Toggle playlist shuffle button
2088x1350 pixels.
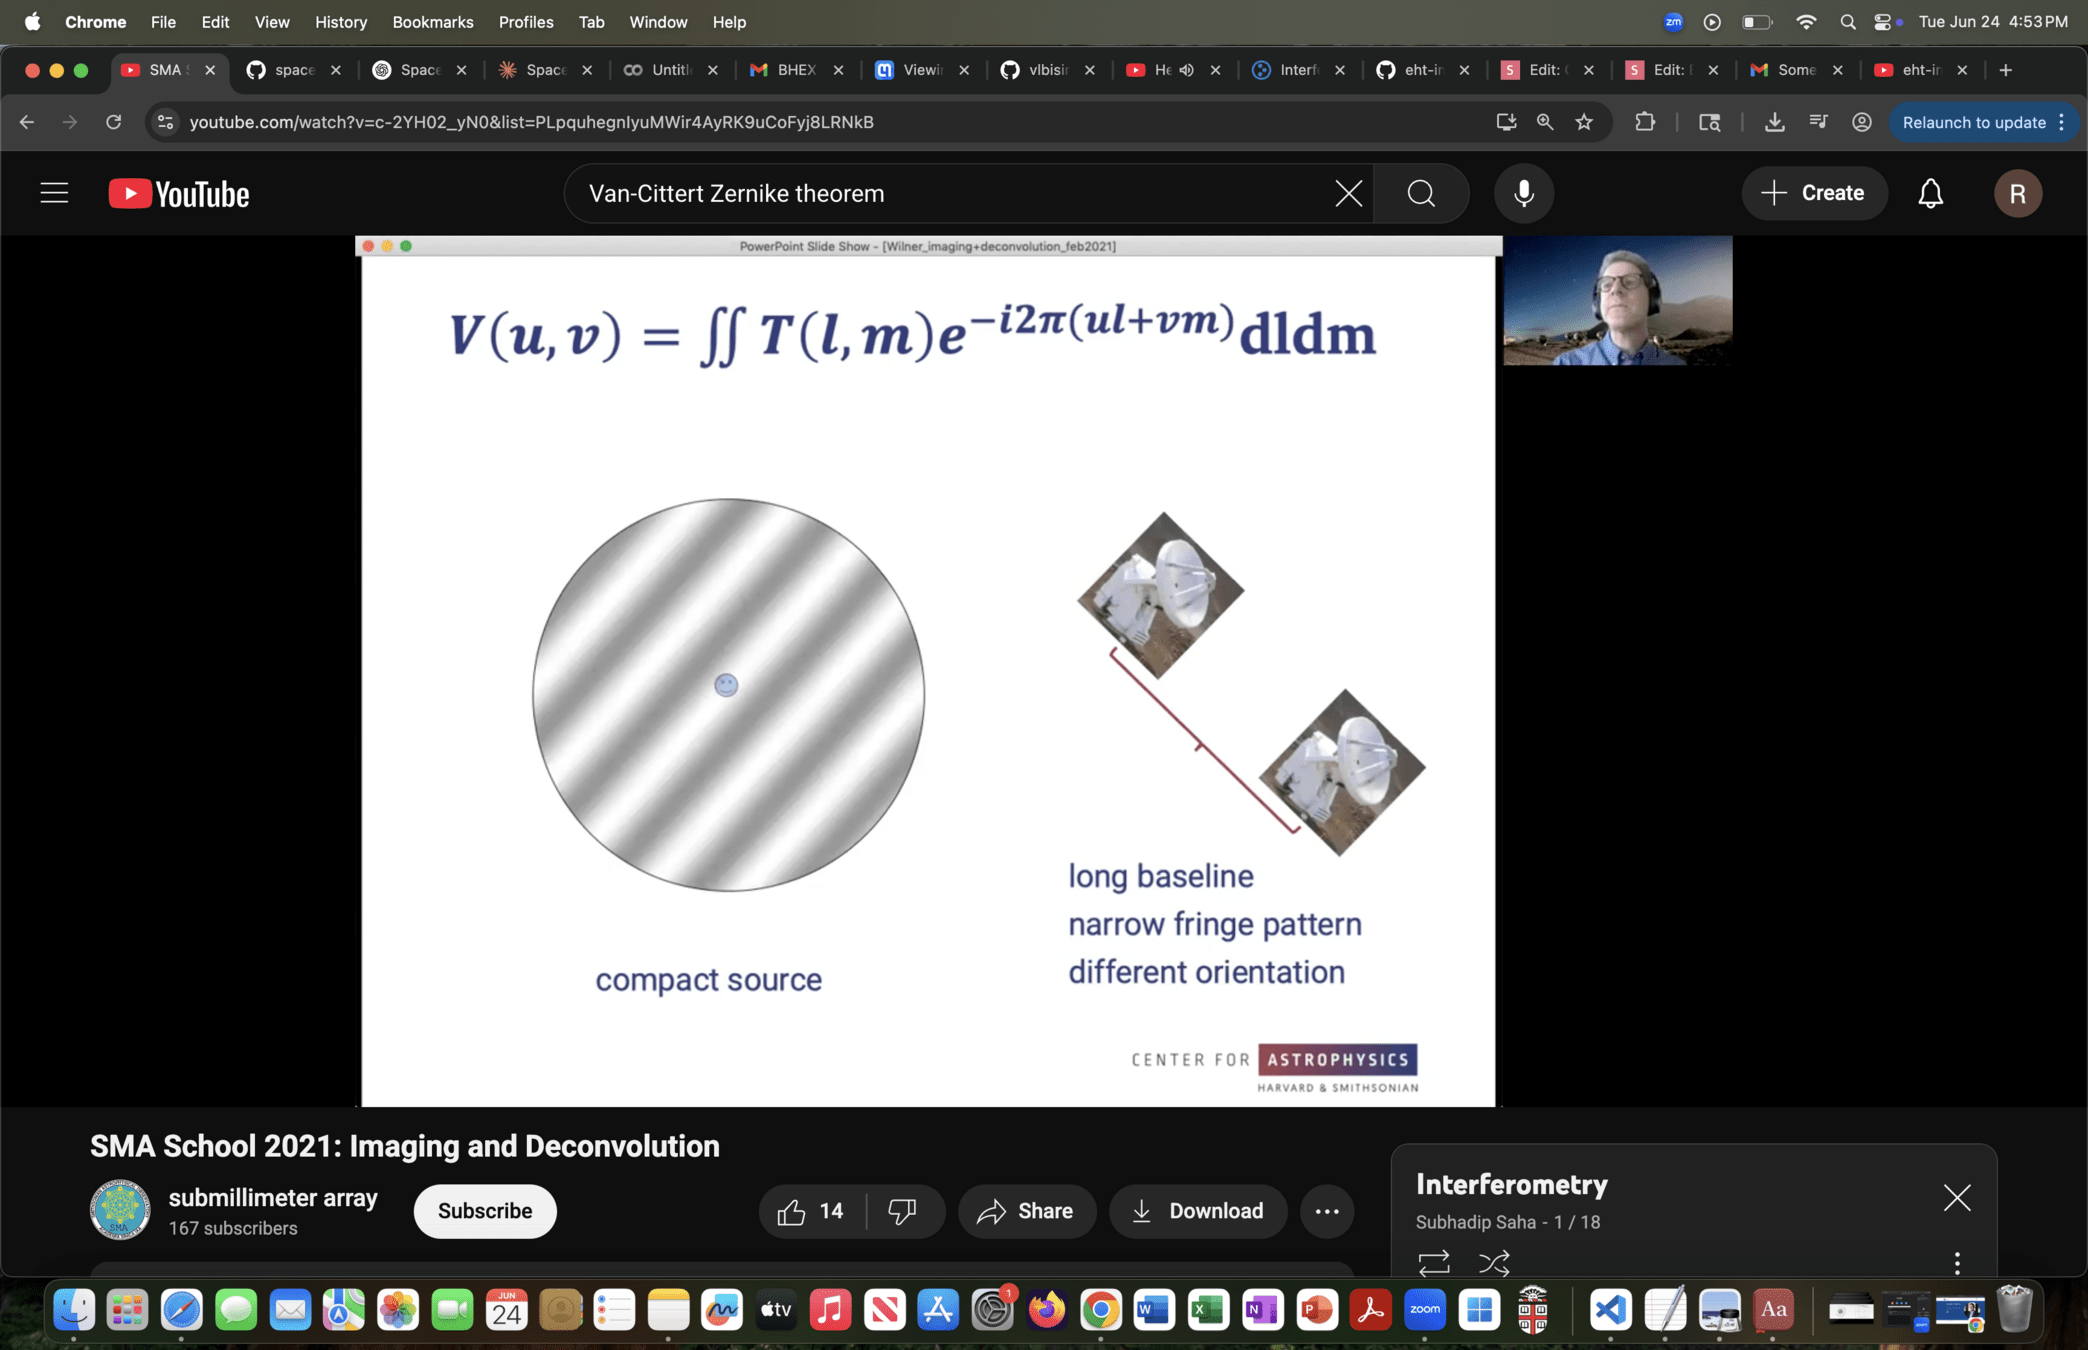pyautogui.click(x=1494, y=1263)
